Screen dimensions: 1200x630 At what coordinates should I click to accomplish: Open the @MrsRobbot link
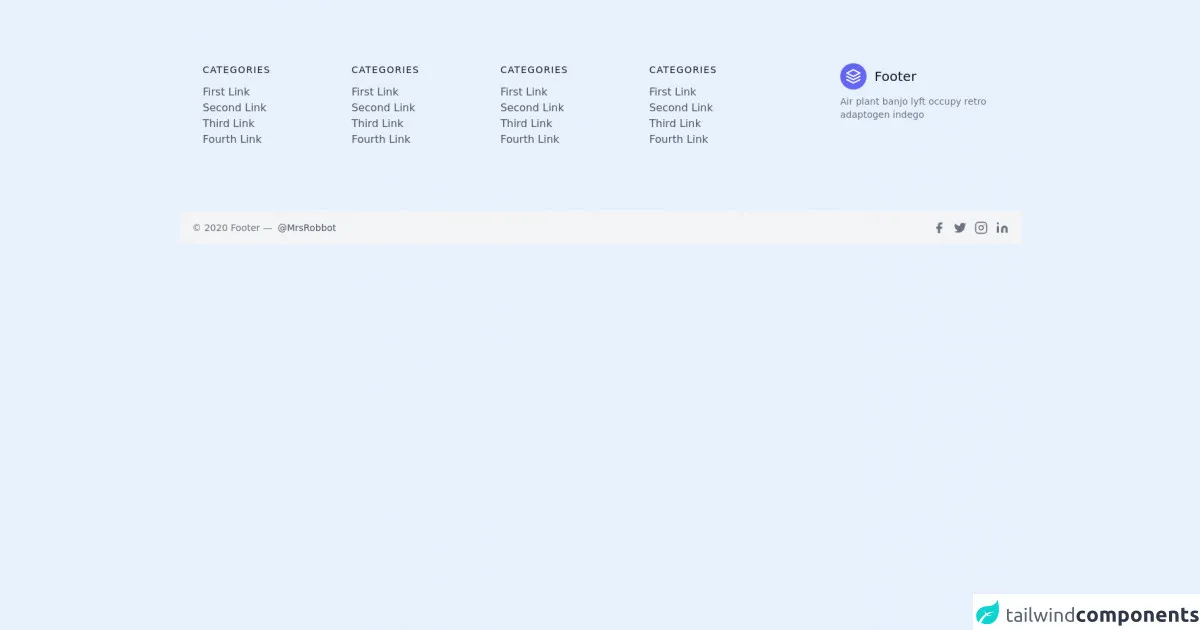(306, 228)
